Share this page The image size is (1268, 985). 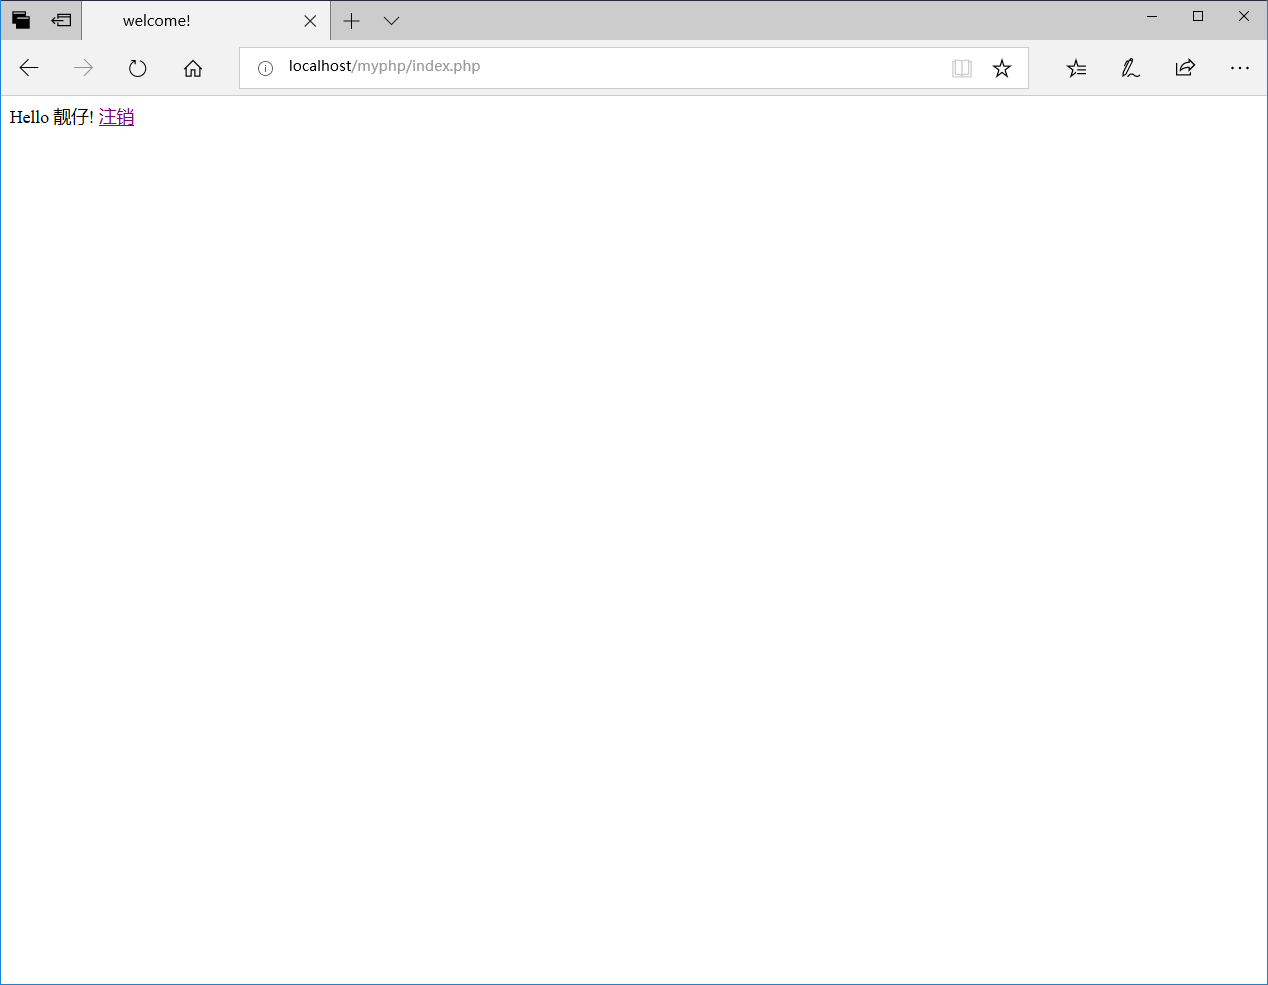1185,68
